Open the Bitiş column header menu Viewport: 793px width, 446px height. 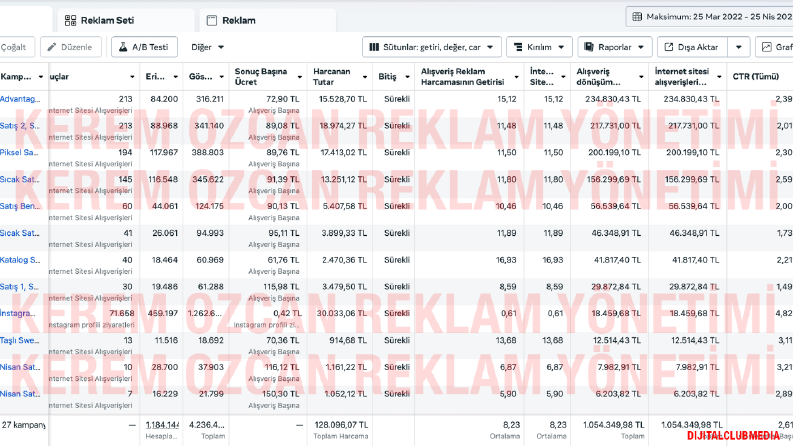[x=393, y=76]
